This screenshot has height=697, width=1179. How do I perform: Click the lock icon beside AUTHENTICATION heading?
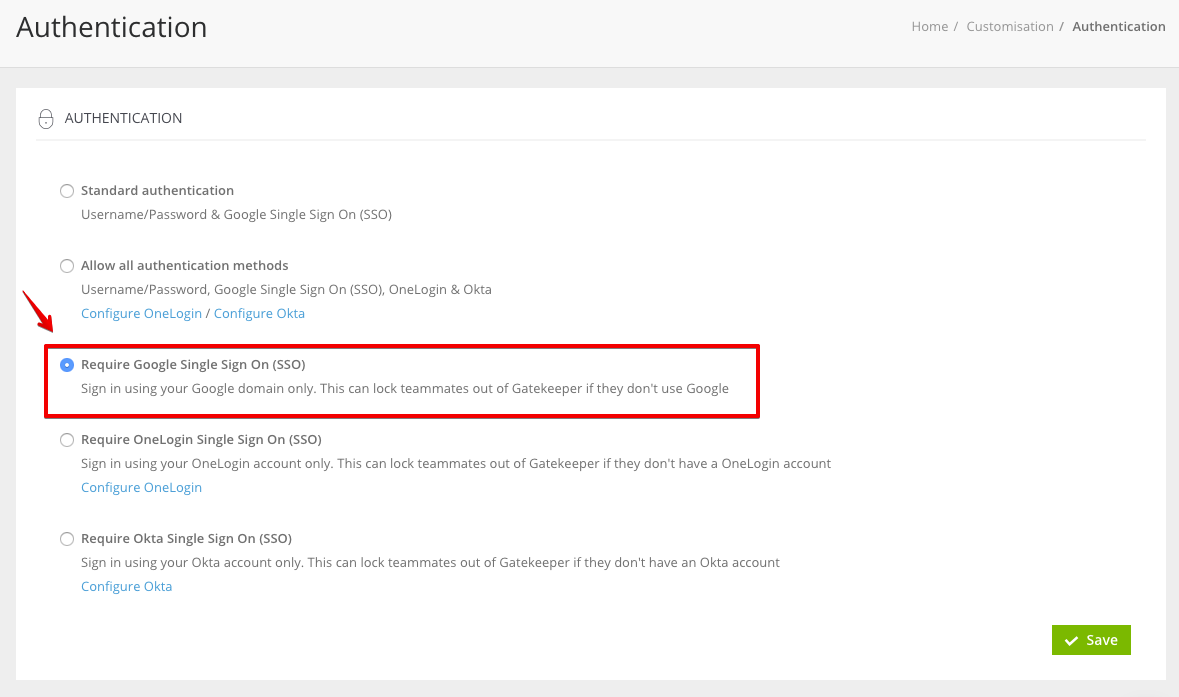click(x=46, y=119)
